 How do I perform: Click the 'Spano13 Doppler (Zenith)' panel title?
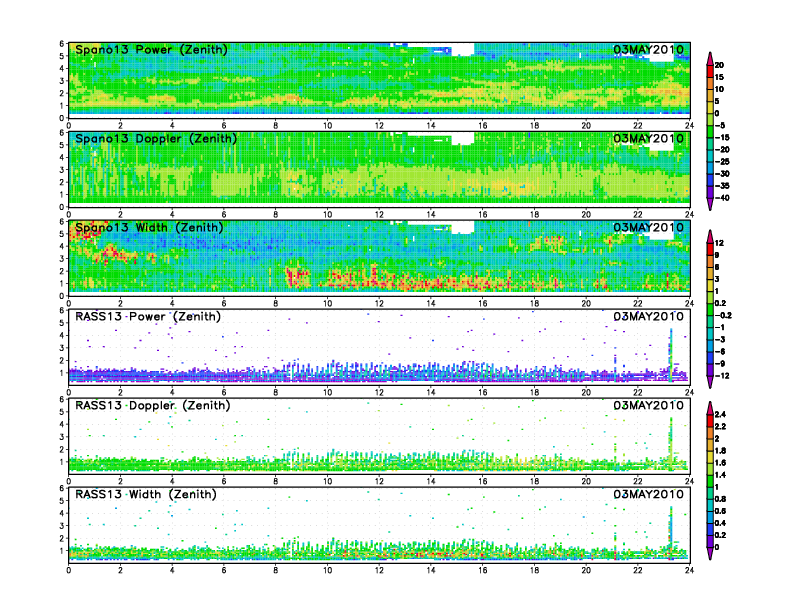pos(156,138)
